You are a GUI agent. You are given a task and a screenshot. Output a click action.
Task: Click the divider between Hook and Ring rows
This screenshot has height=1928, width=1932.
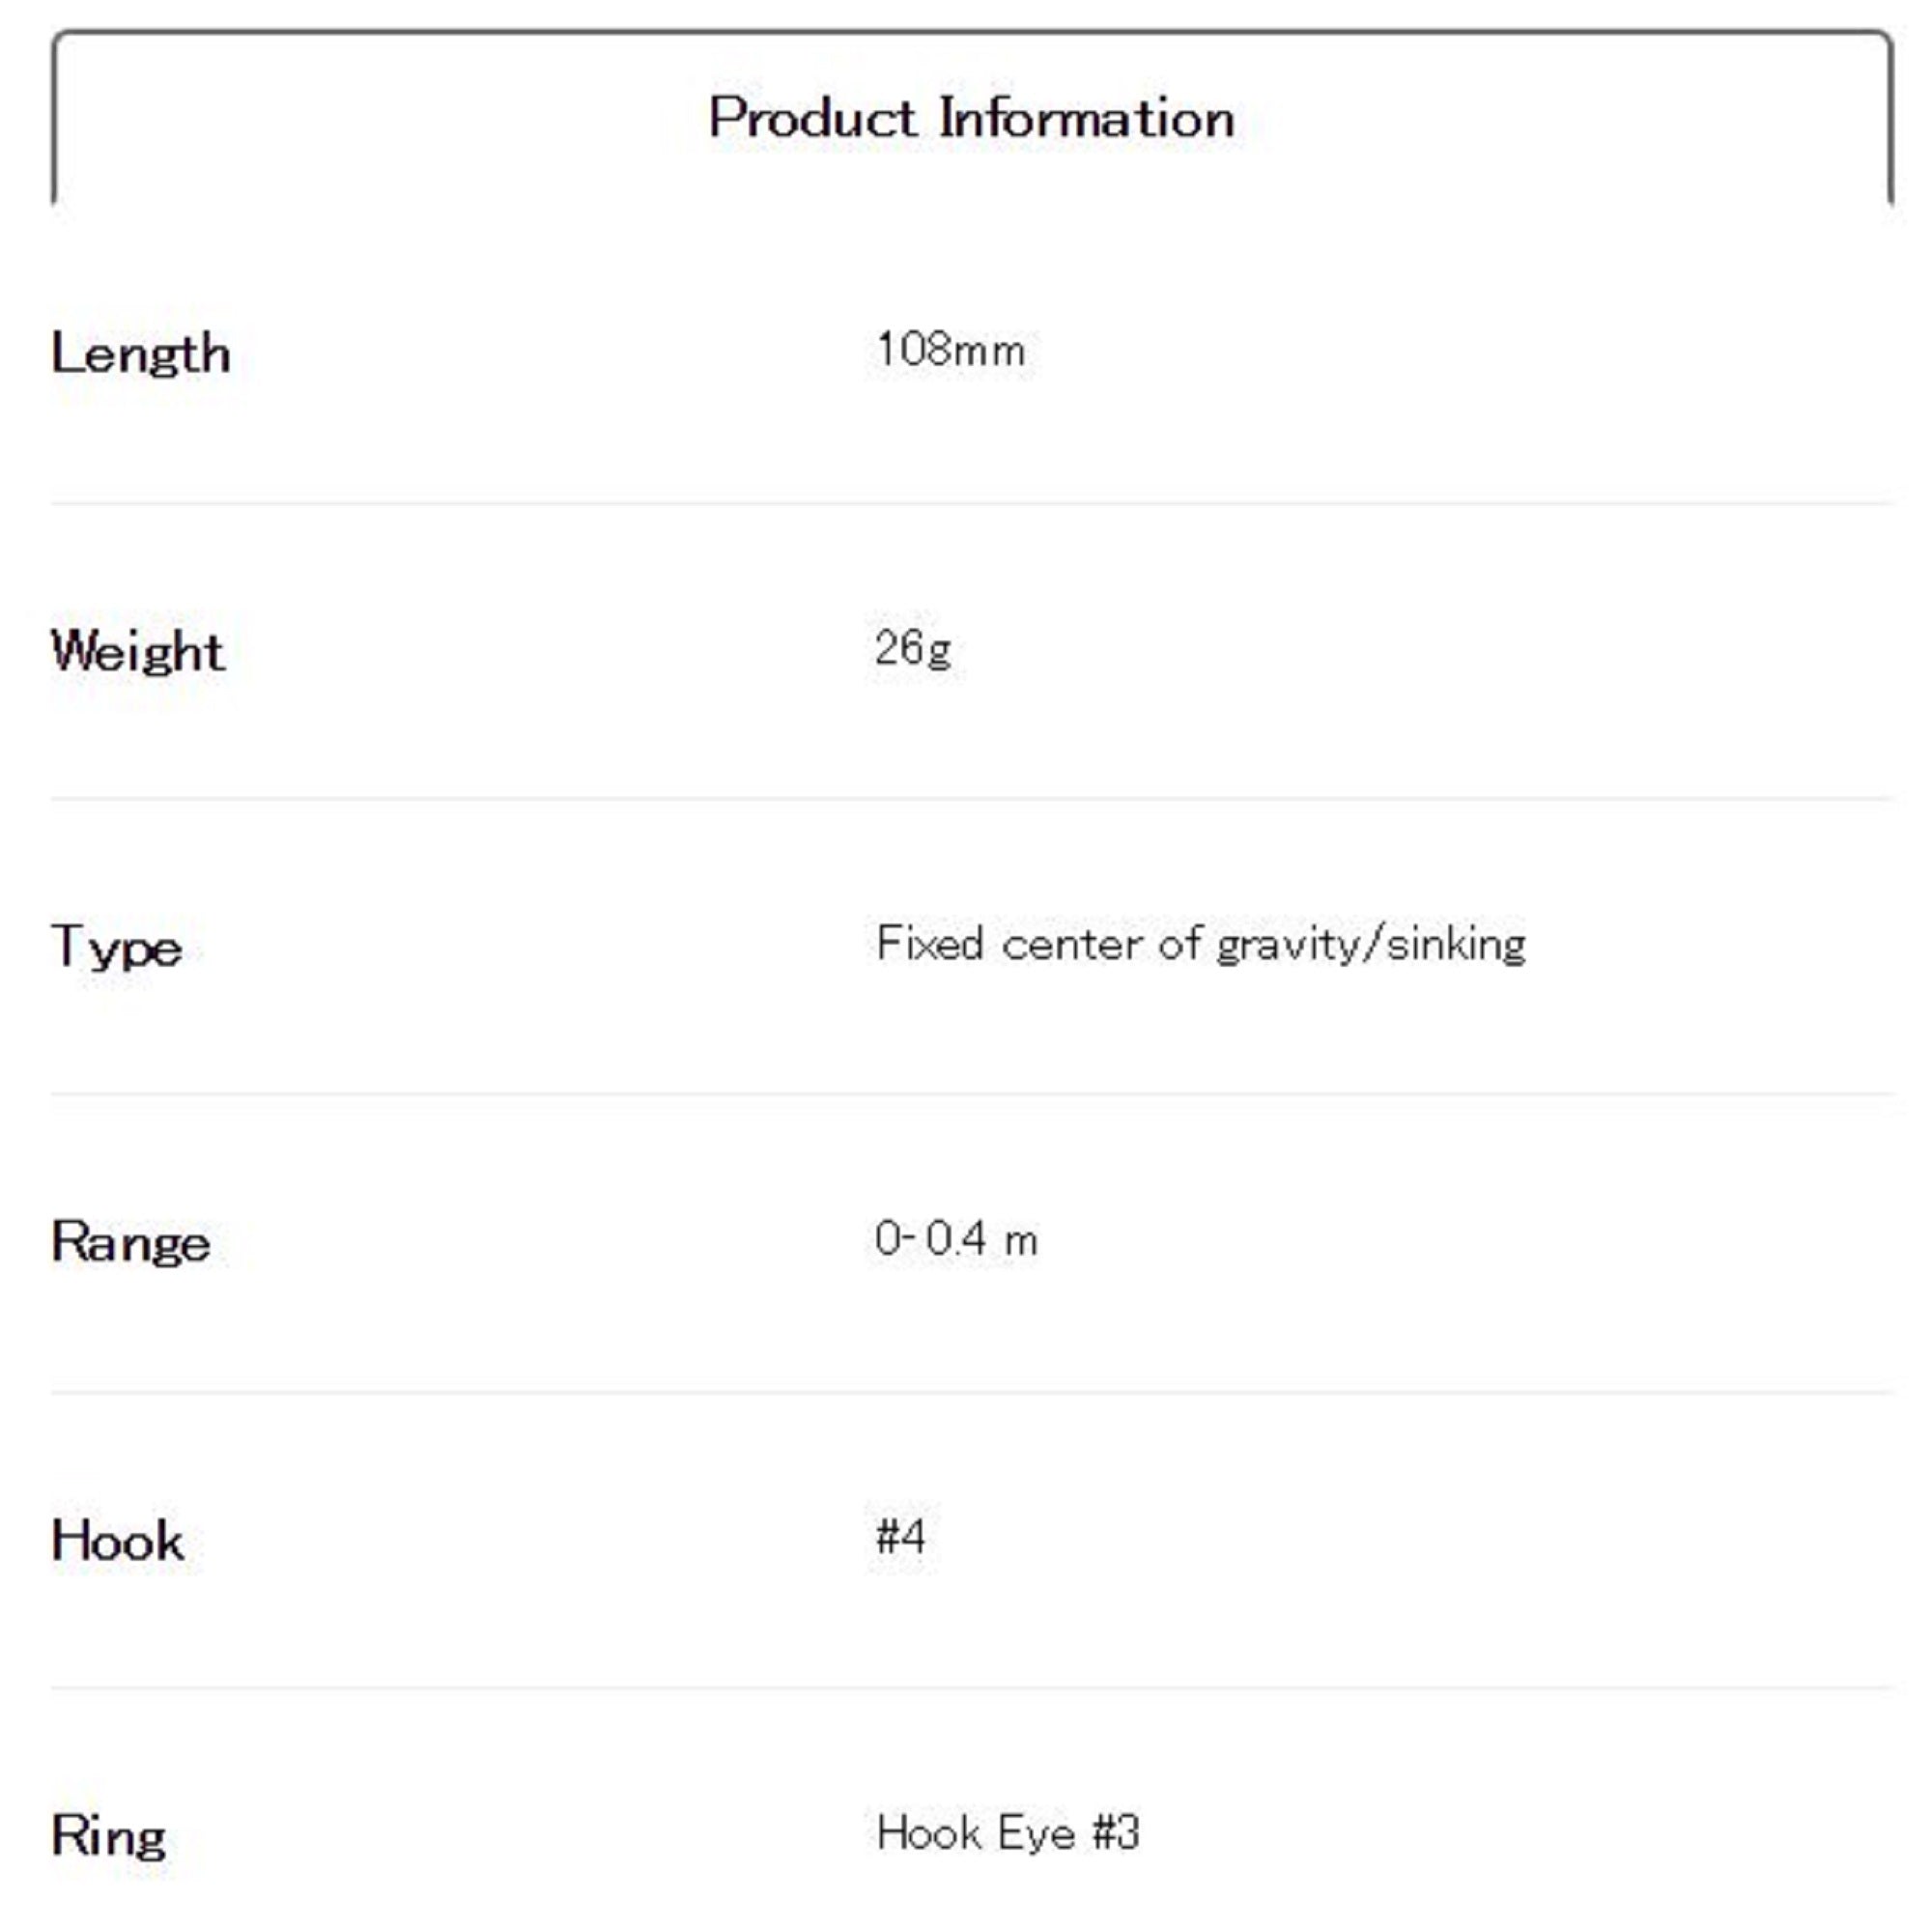point(970,1688)
